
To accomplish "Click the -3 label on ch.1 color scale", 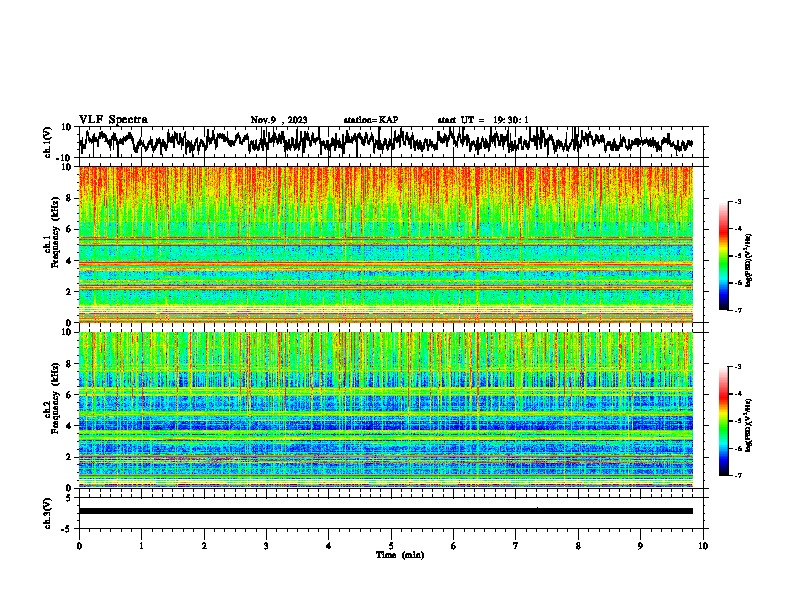I will click(738, 201).
